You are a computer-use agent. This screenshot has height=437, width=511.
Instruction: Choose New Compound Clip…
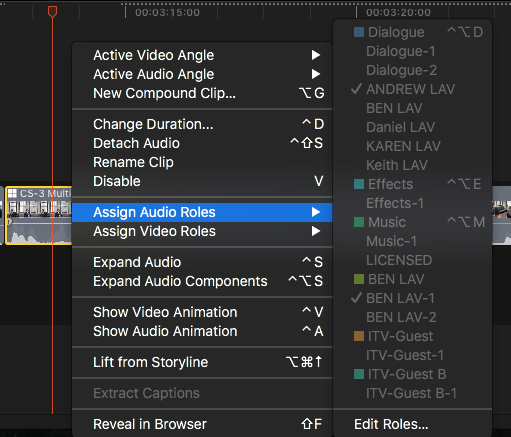[x=202, y=93]
